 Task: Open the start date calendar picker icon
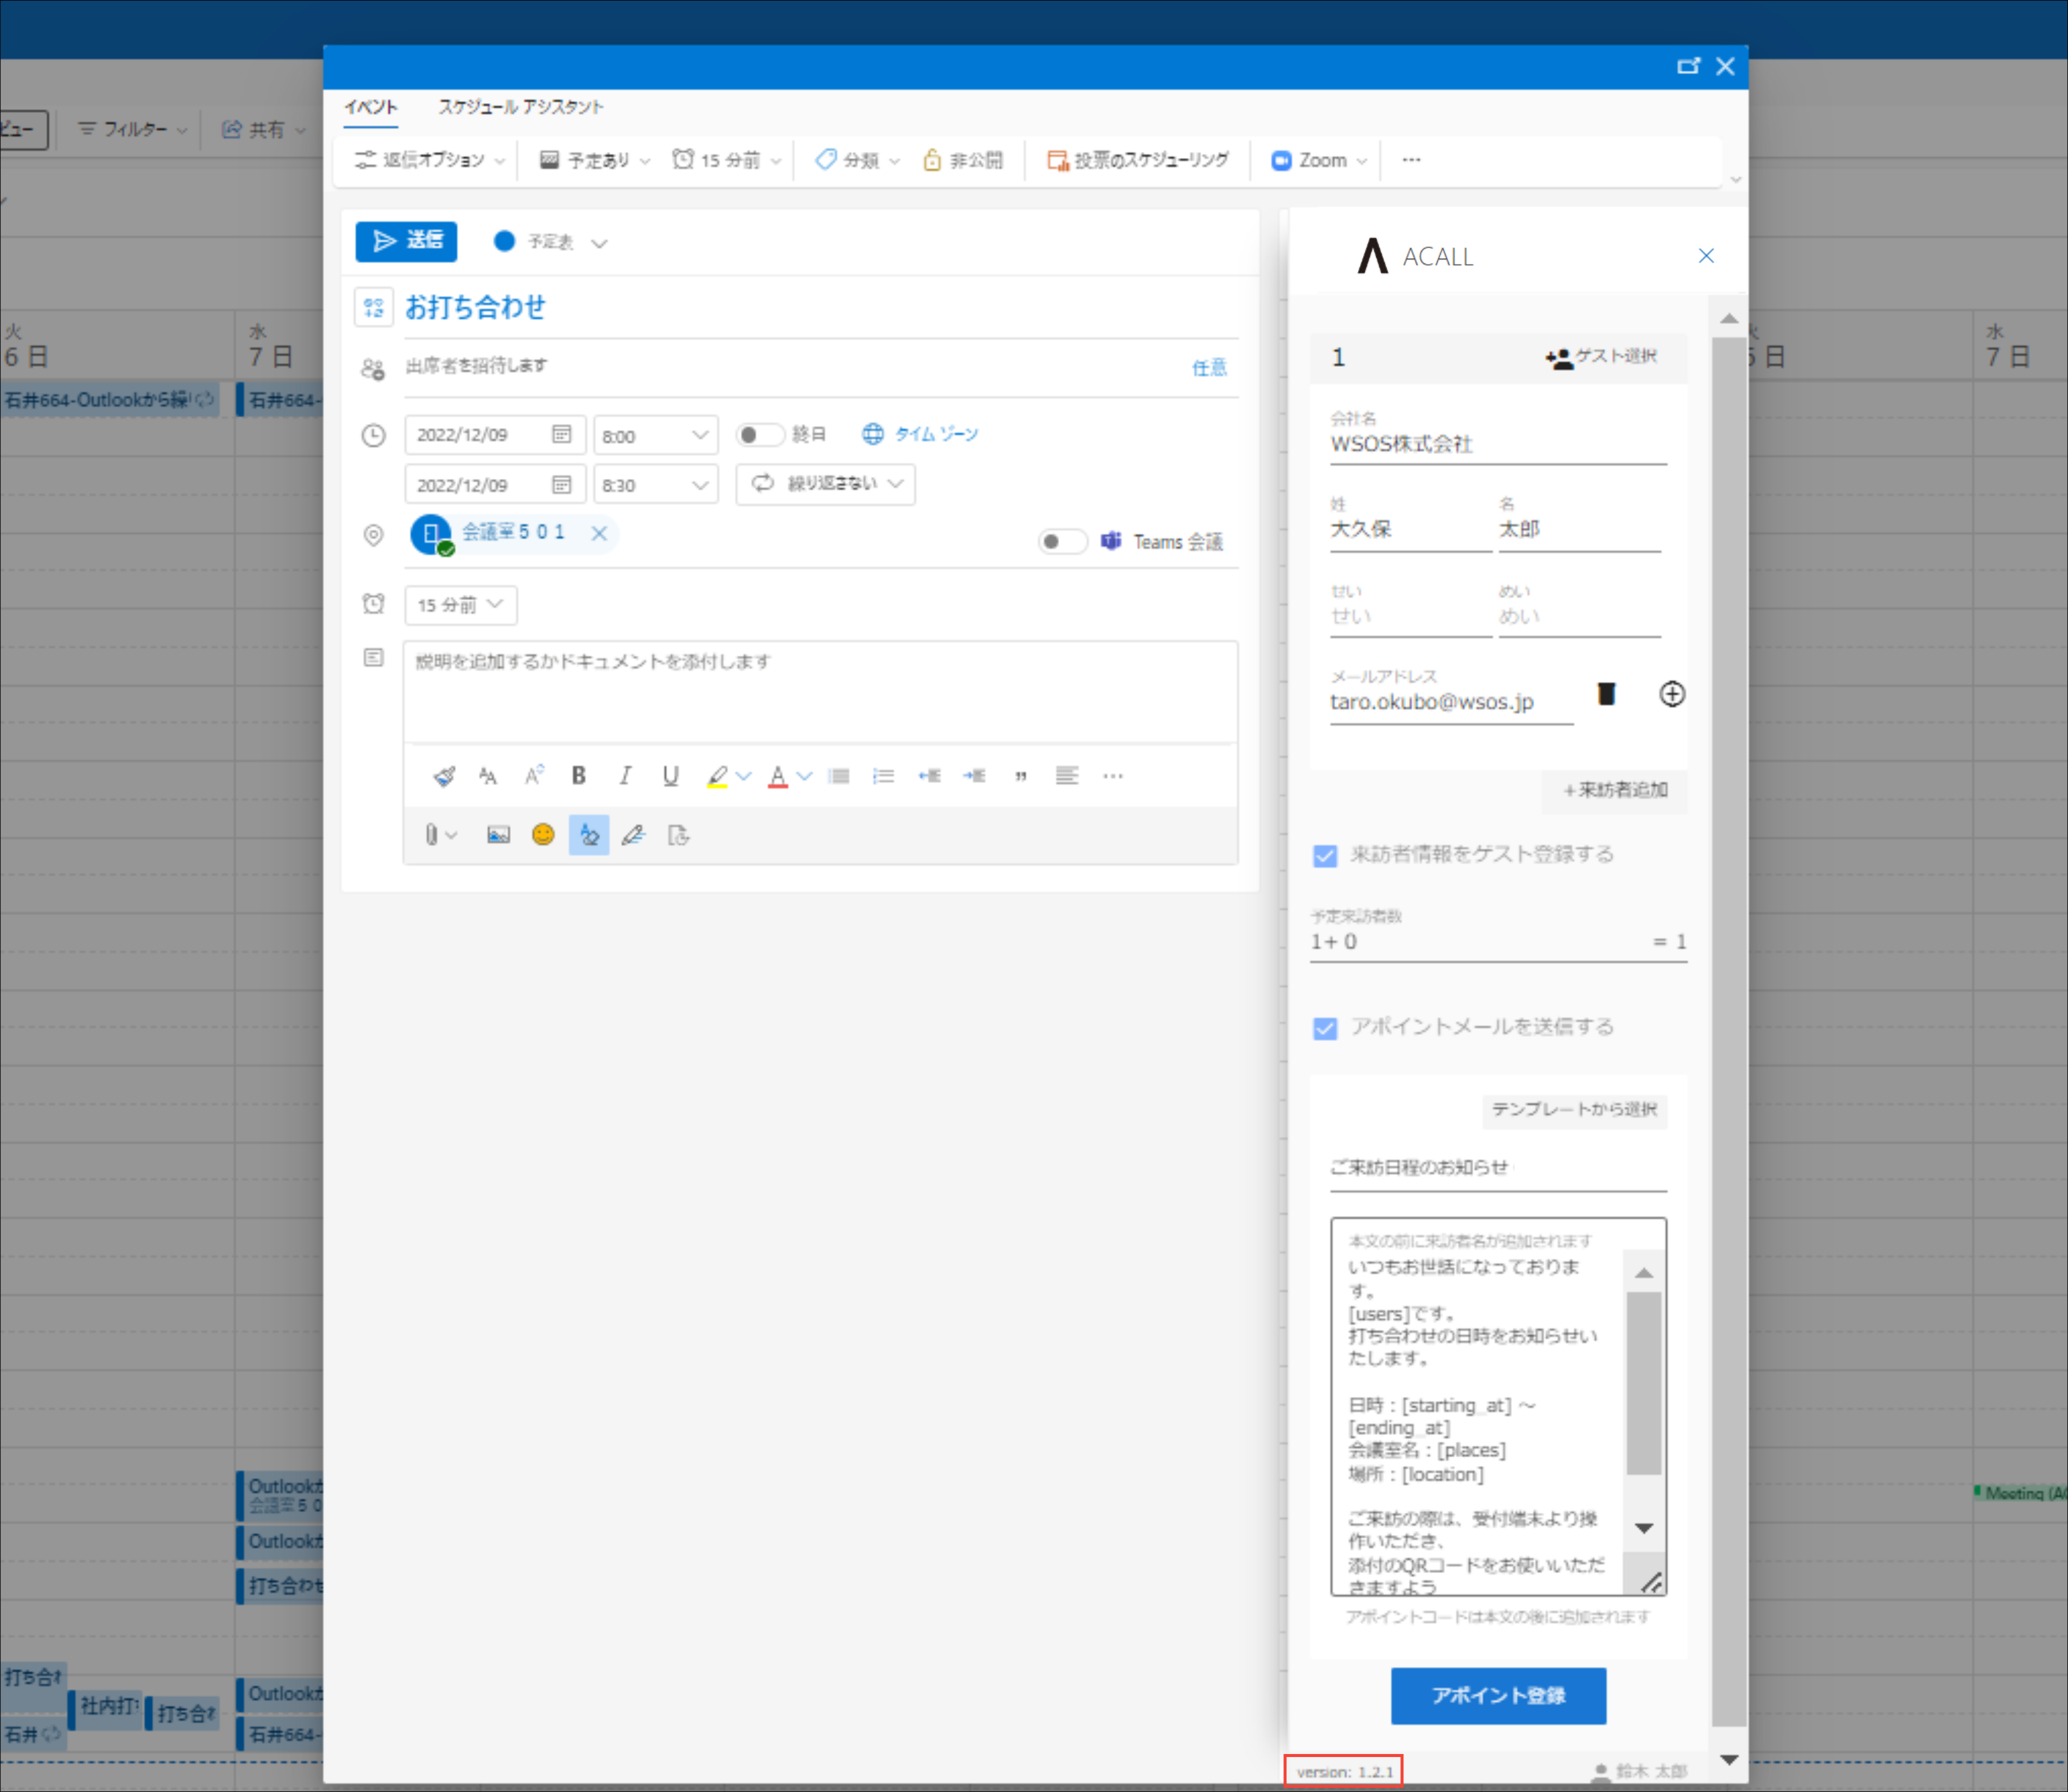pos(562,435)
